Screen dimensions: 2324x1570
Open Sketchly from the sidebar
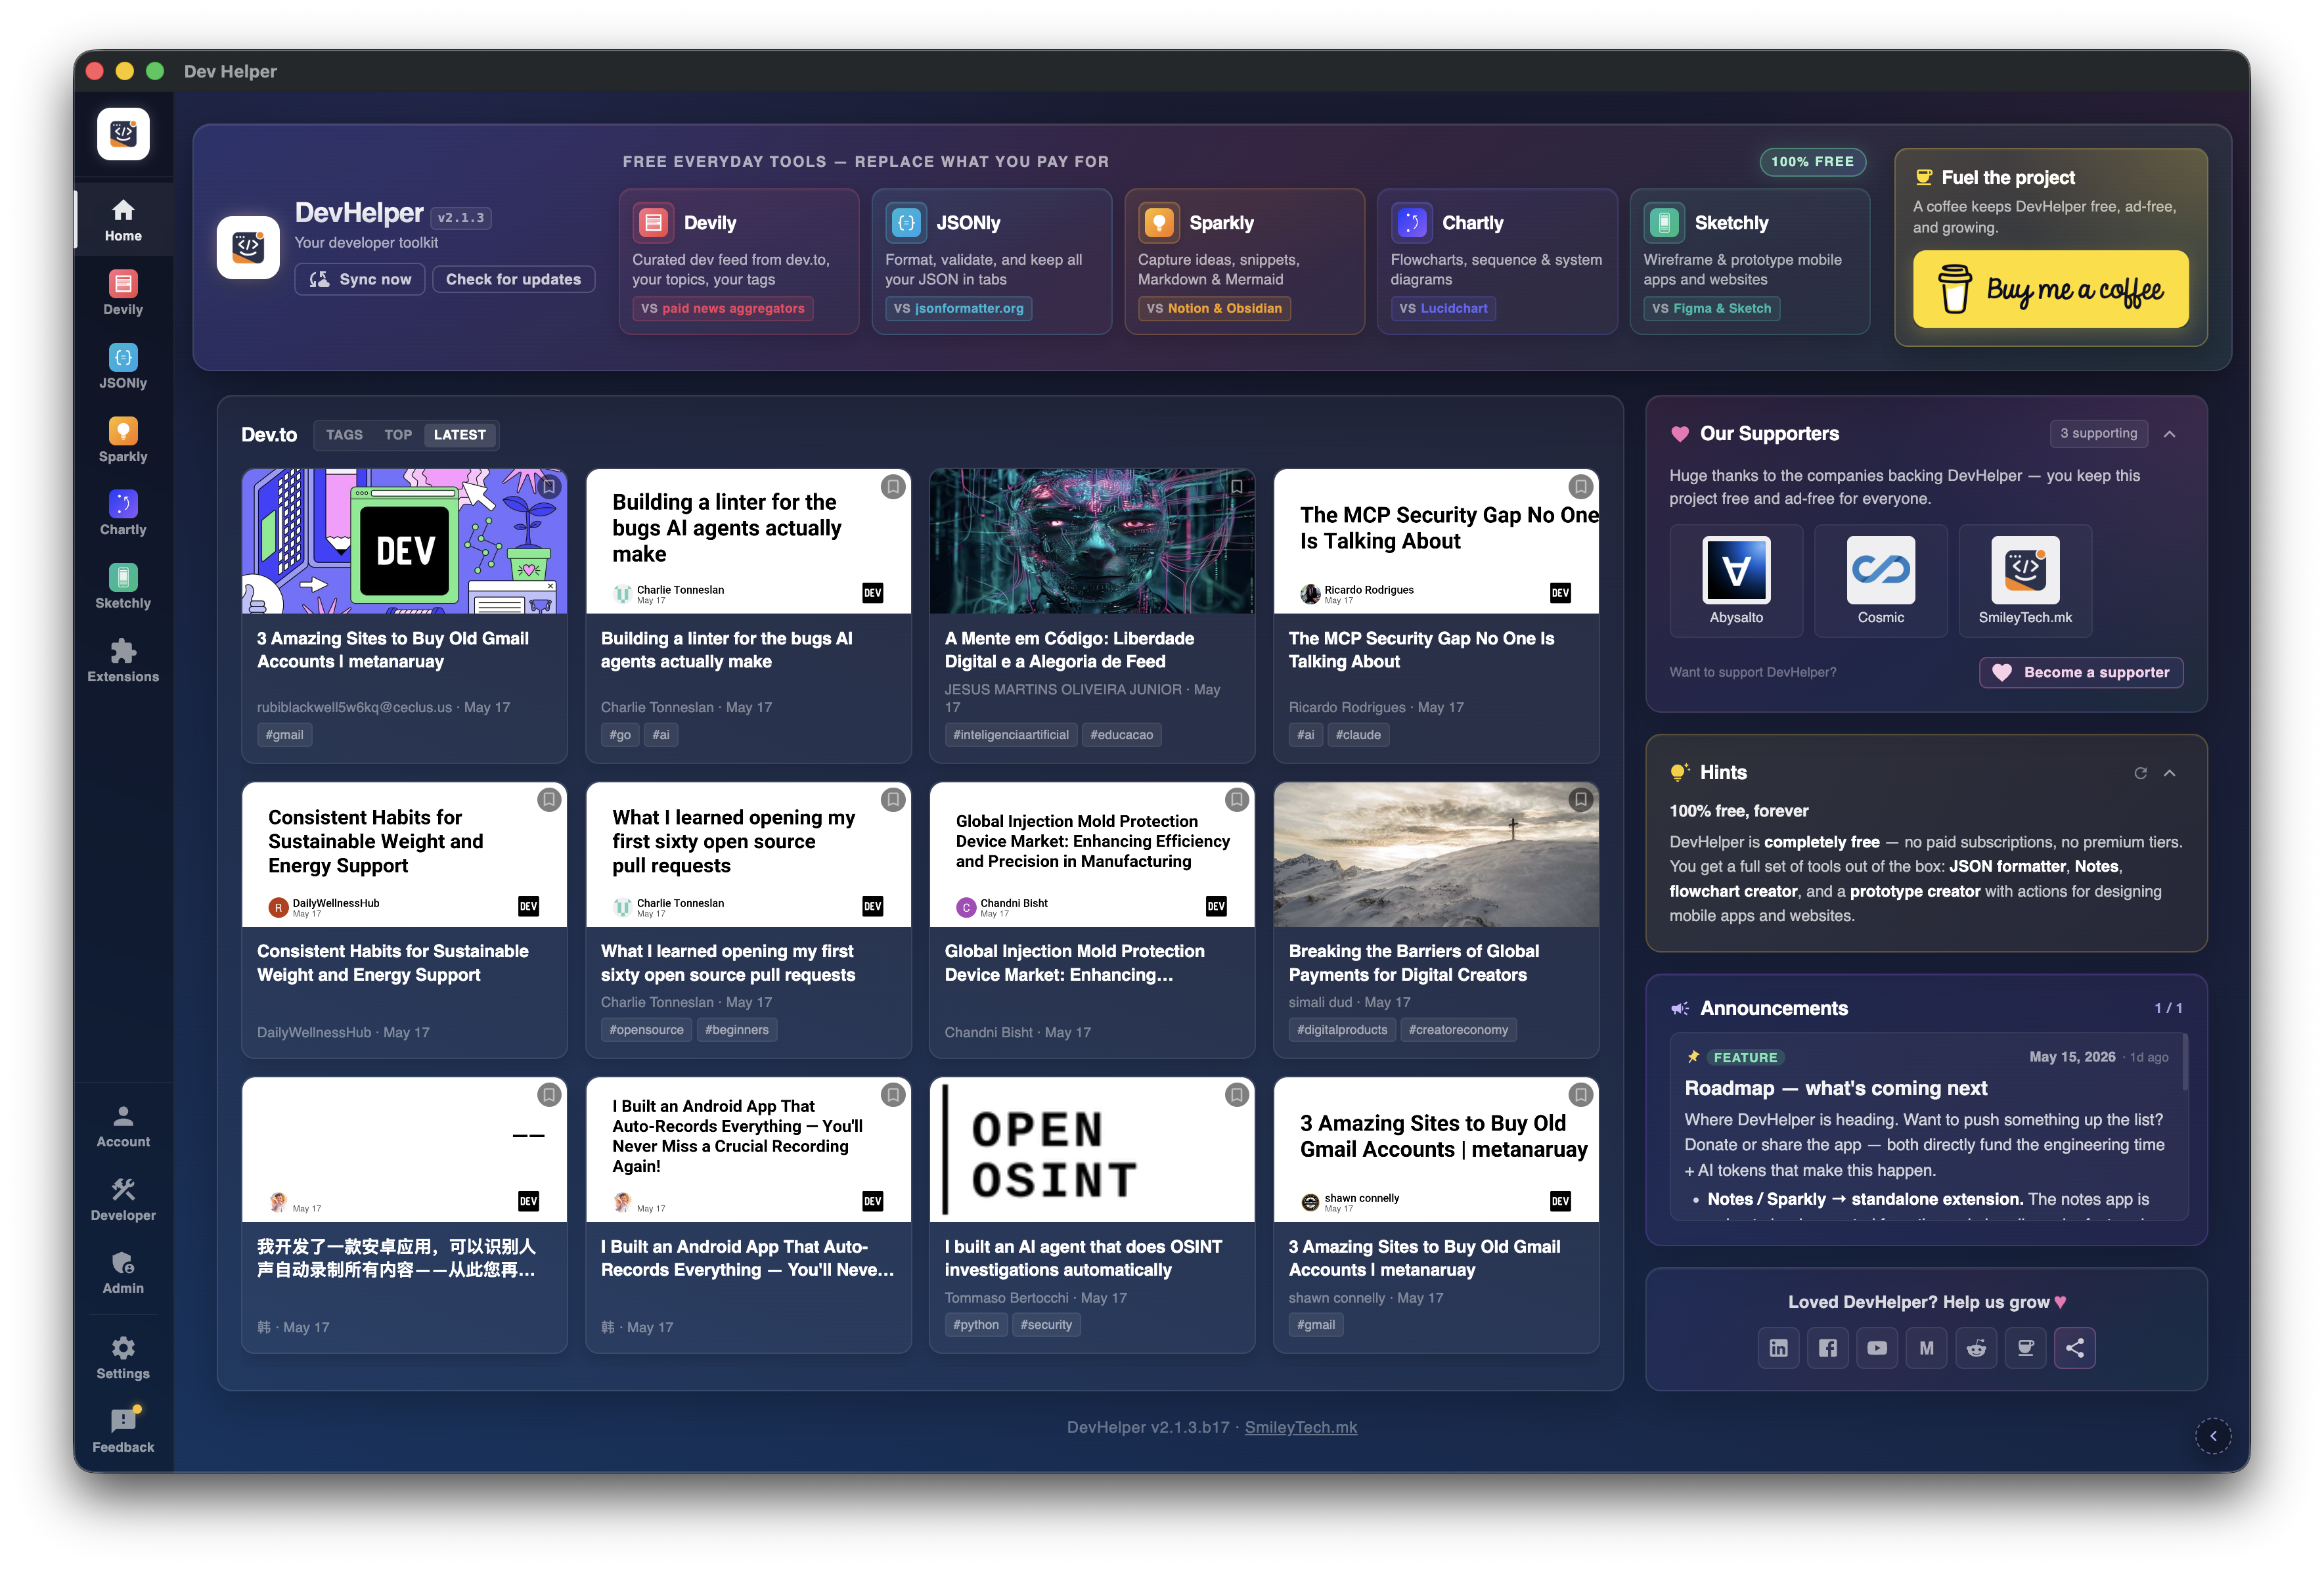pos(123,587)
